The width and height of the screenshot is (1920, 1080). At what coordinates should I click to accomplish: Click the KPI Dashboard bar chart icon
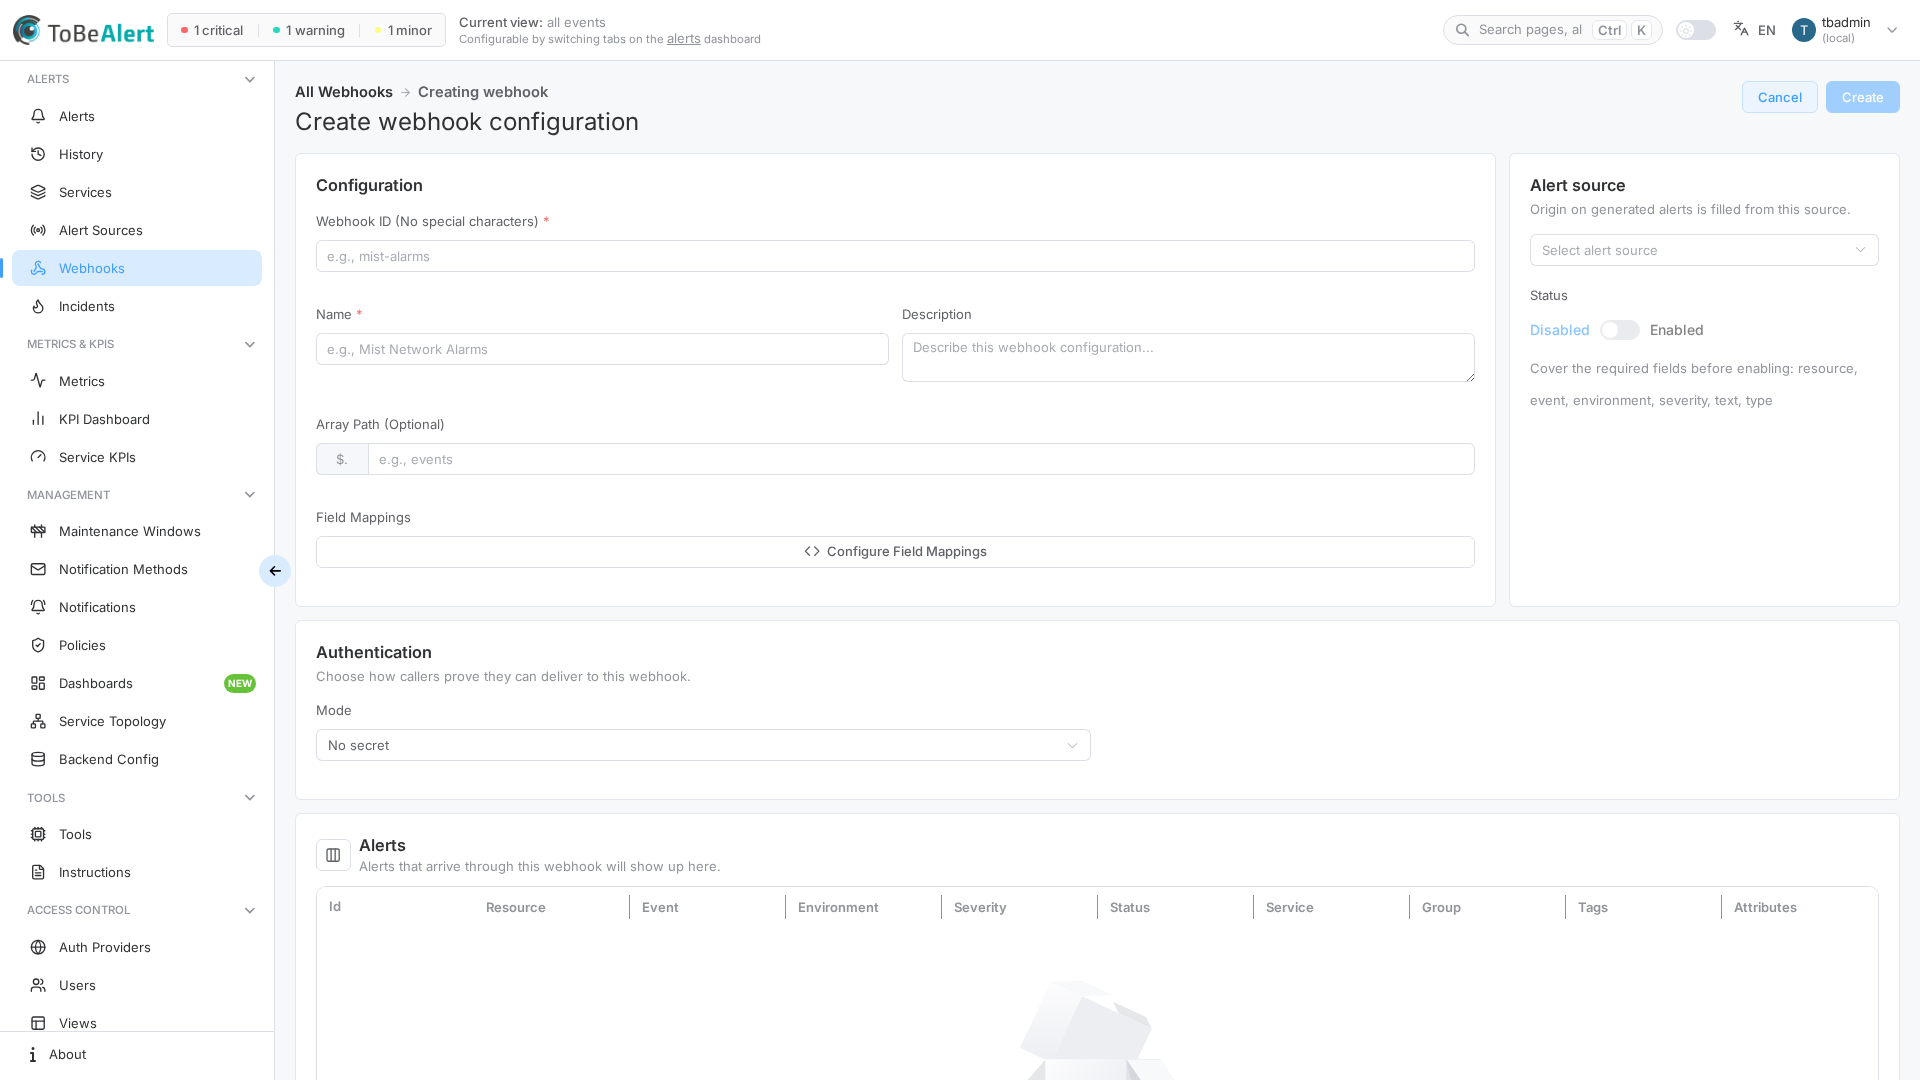coord(38,419)
